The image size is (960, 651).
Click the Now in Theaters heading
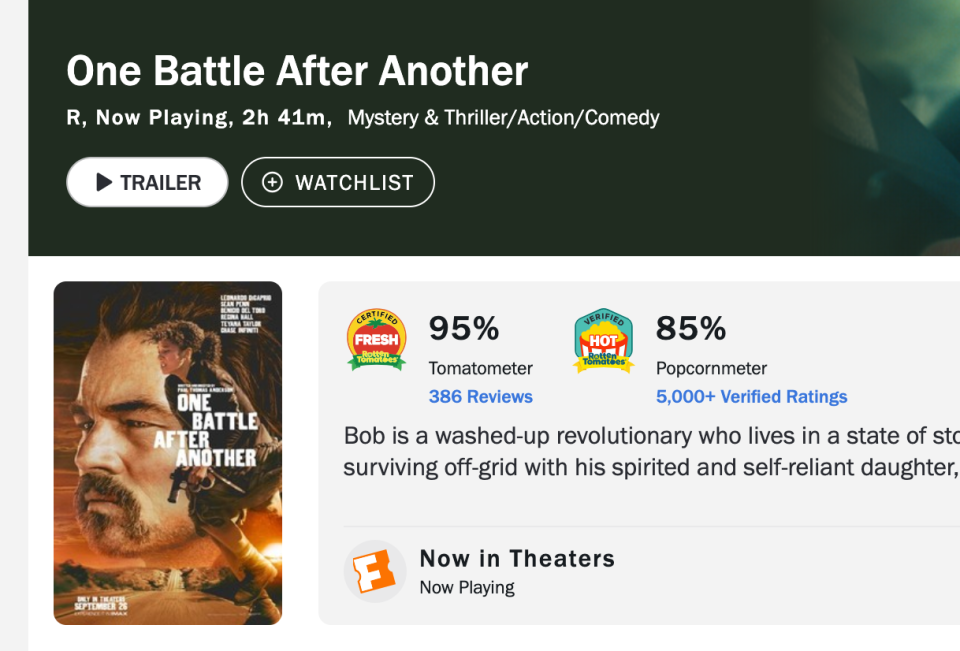516,558
